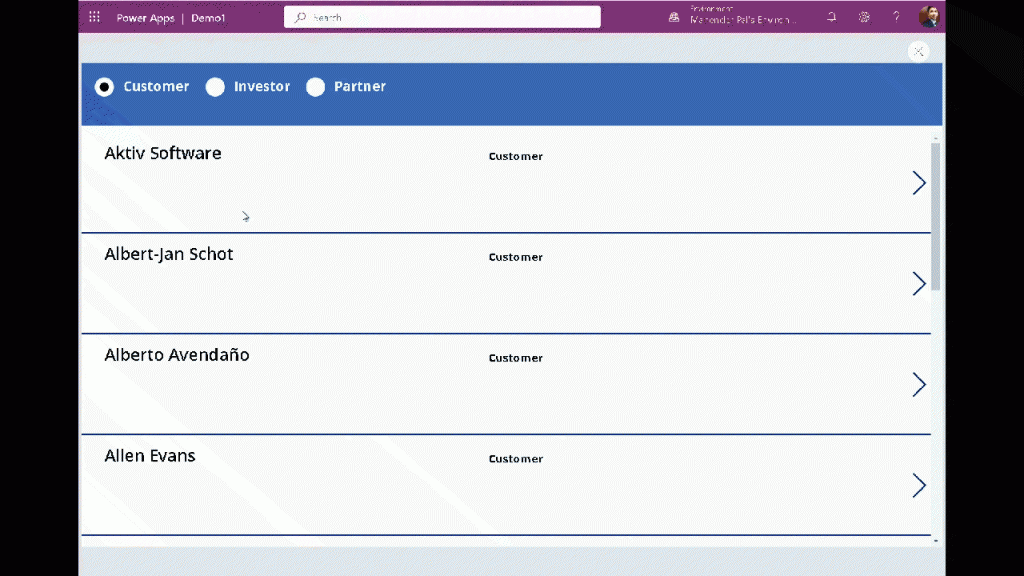Viewport: 1024px width, 576px height.
Task: Select the Albert-Jan Schot name text
Action: point(168,254)
